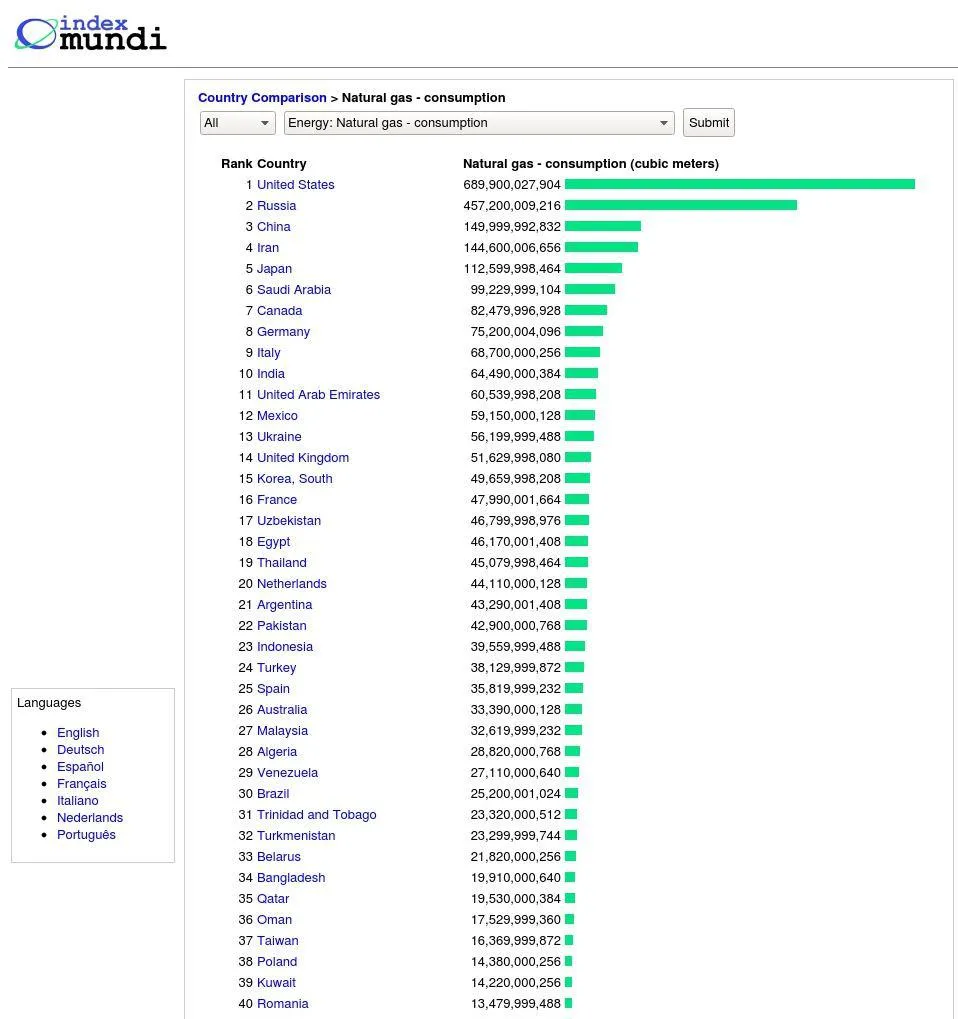
Task: Open the China country link
Action: (x=274, y=227)
